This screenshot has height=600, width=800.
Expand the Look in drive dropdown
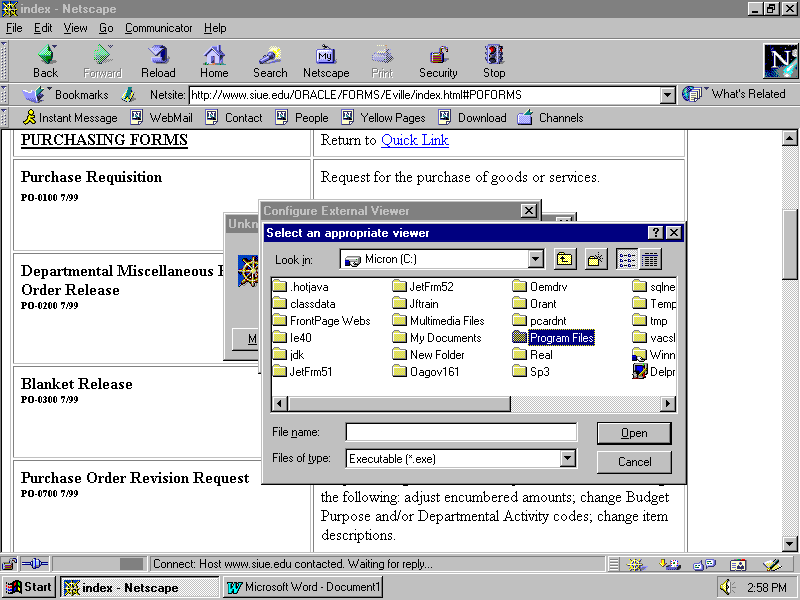[x=535, y=260]
